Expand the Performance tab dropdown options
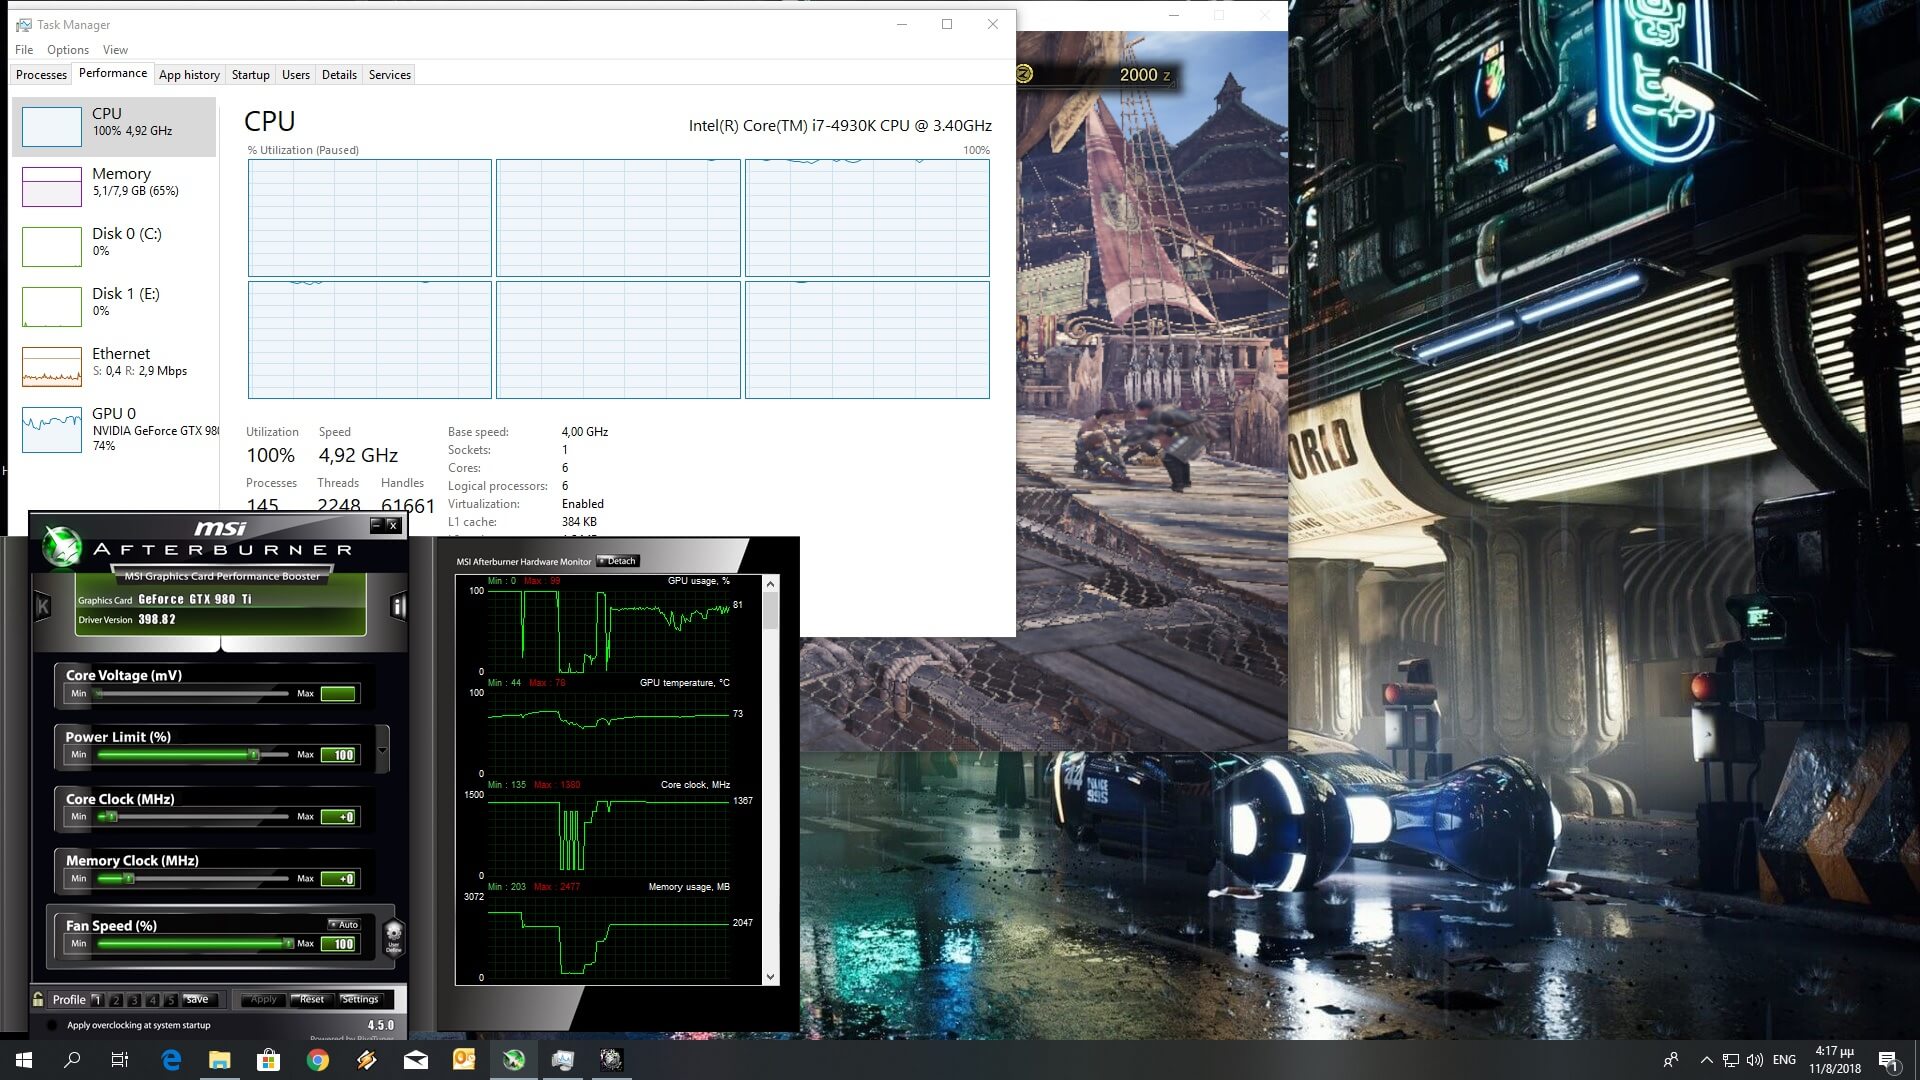 [x=112, y=74]
